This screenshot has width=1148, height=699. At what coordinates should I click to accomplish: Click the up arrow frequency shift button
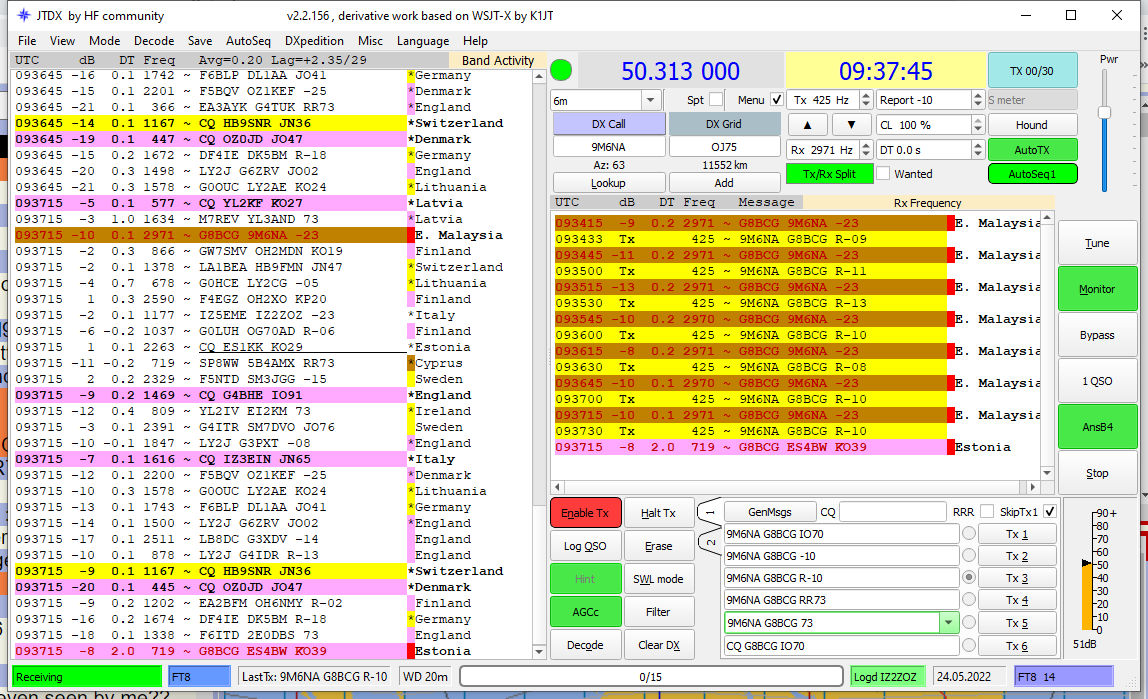tap(807, 125)
